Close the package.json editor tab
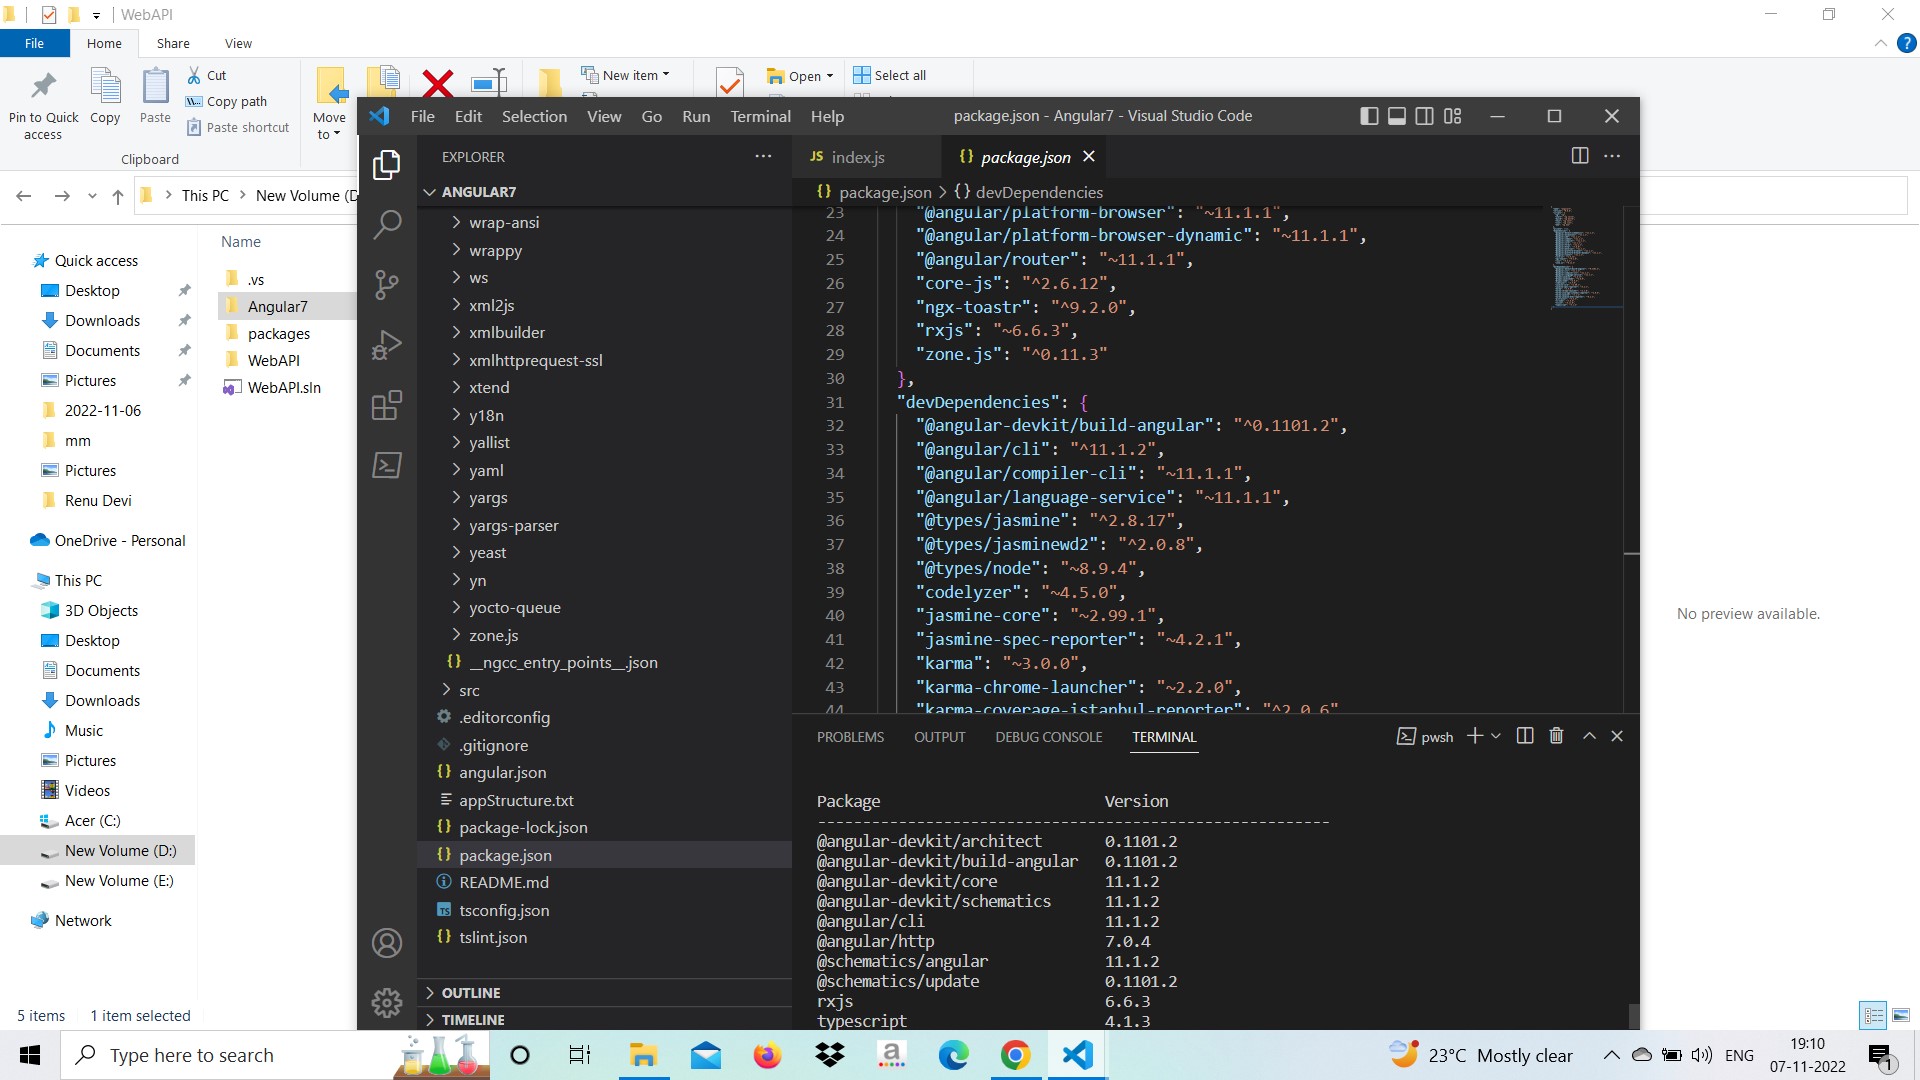The width and height of the screenshot is (1920, 1080). click(1089, 156)
